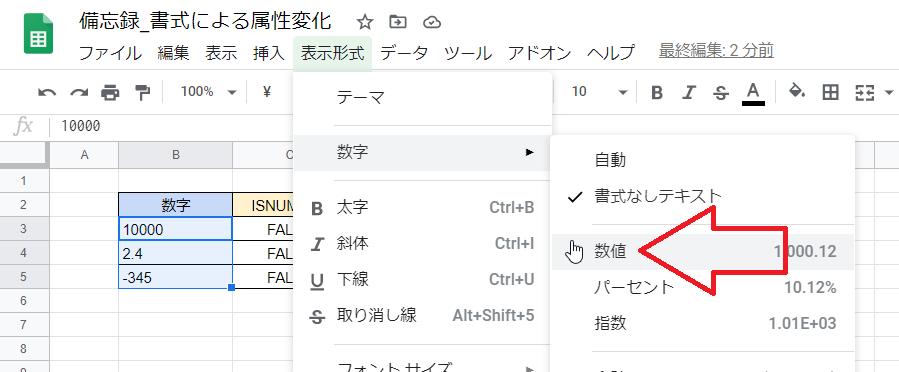
Task: Select cell containing 2.4
Action: click(175, 253)
